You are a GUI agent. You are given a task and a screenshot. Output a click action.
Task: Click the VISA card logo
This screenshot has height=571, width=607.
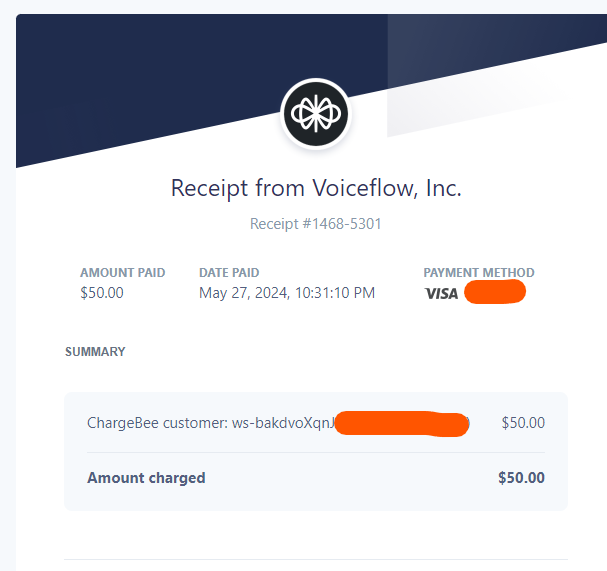pos(441,294)
